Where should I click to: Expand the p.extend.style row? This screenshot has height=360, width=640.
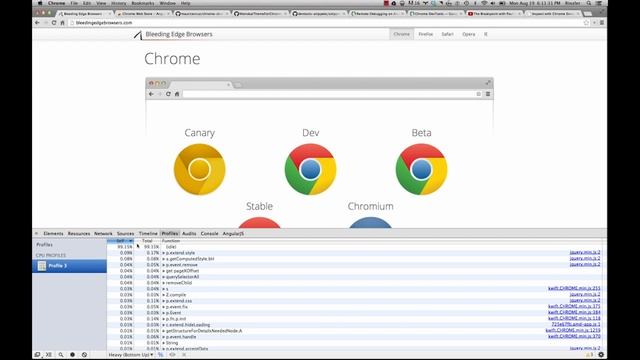pos(164,253)
